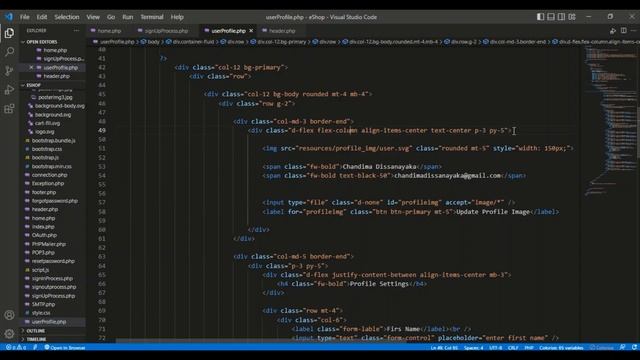Click the VS Code logo icon
This screenshot has width=640, height=360.
point(9,17)
